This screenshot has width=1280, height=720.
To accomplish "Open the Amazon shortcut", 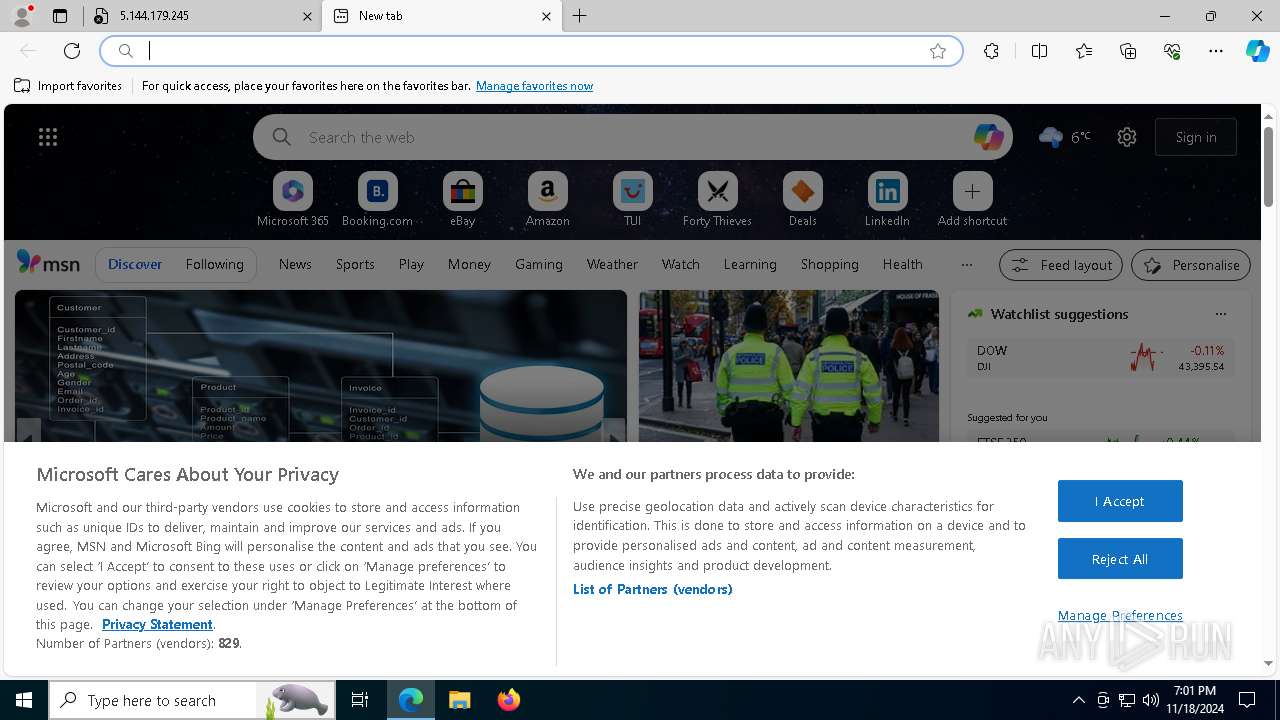I will [x=547, y=199].
